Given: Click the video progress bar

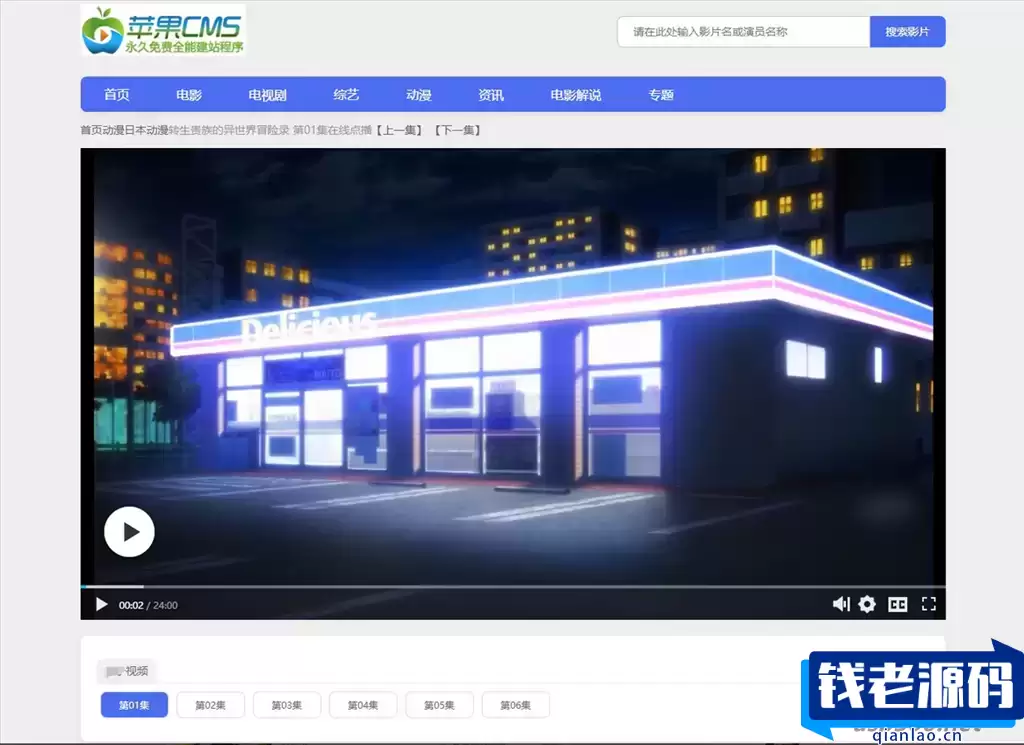Looking at the screenshot, I should [513, 586].
